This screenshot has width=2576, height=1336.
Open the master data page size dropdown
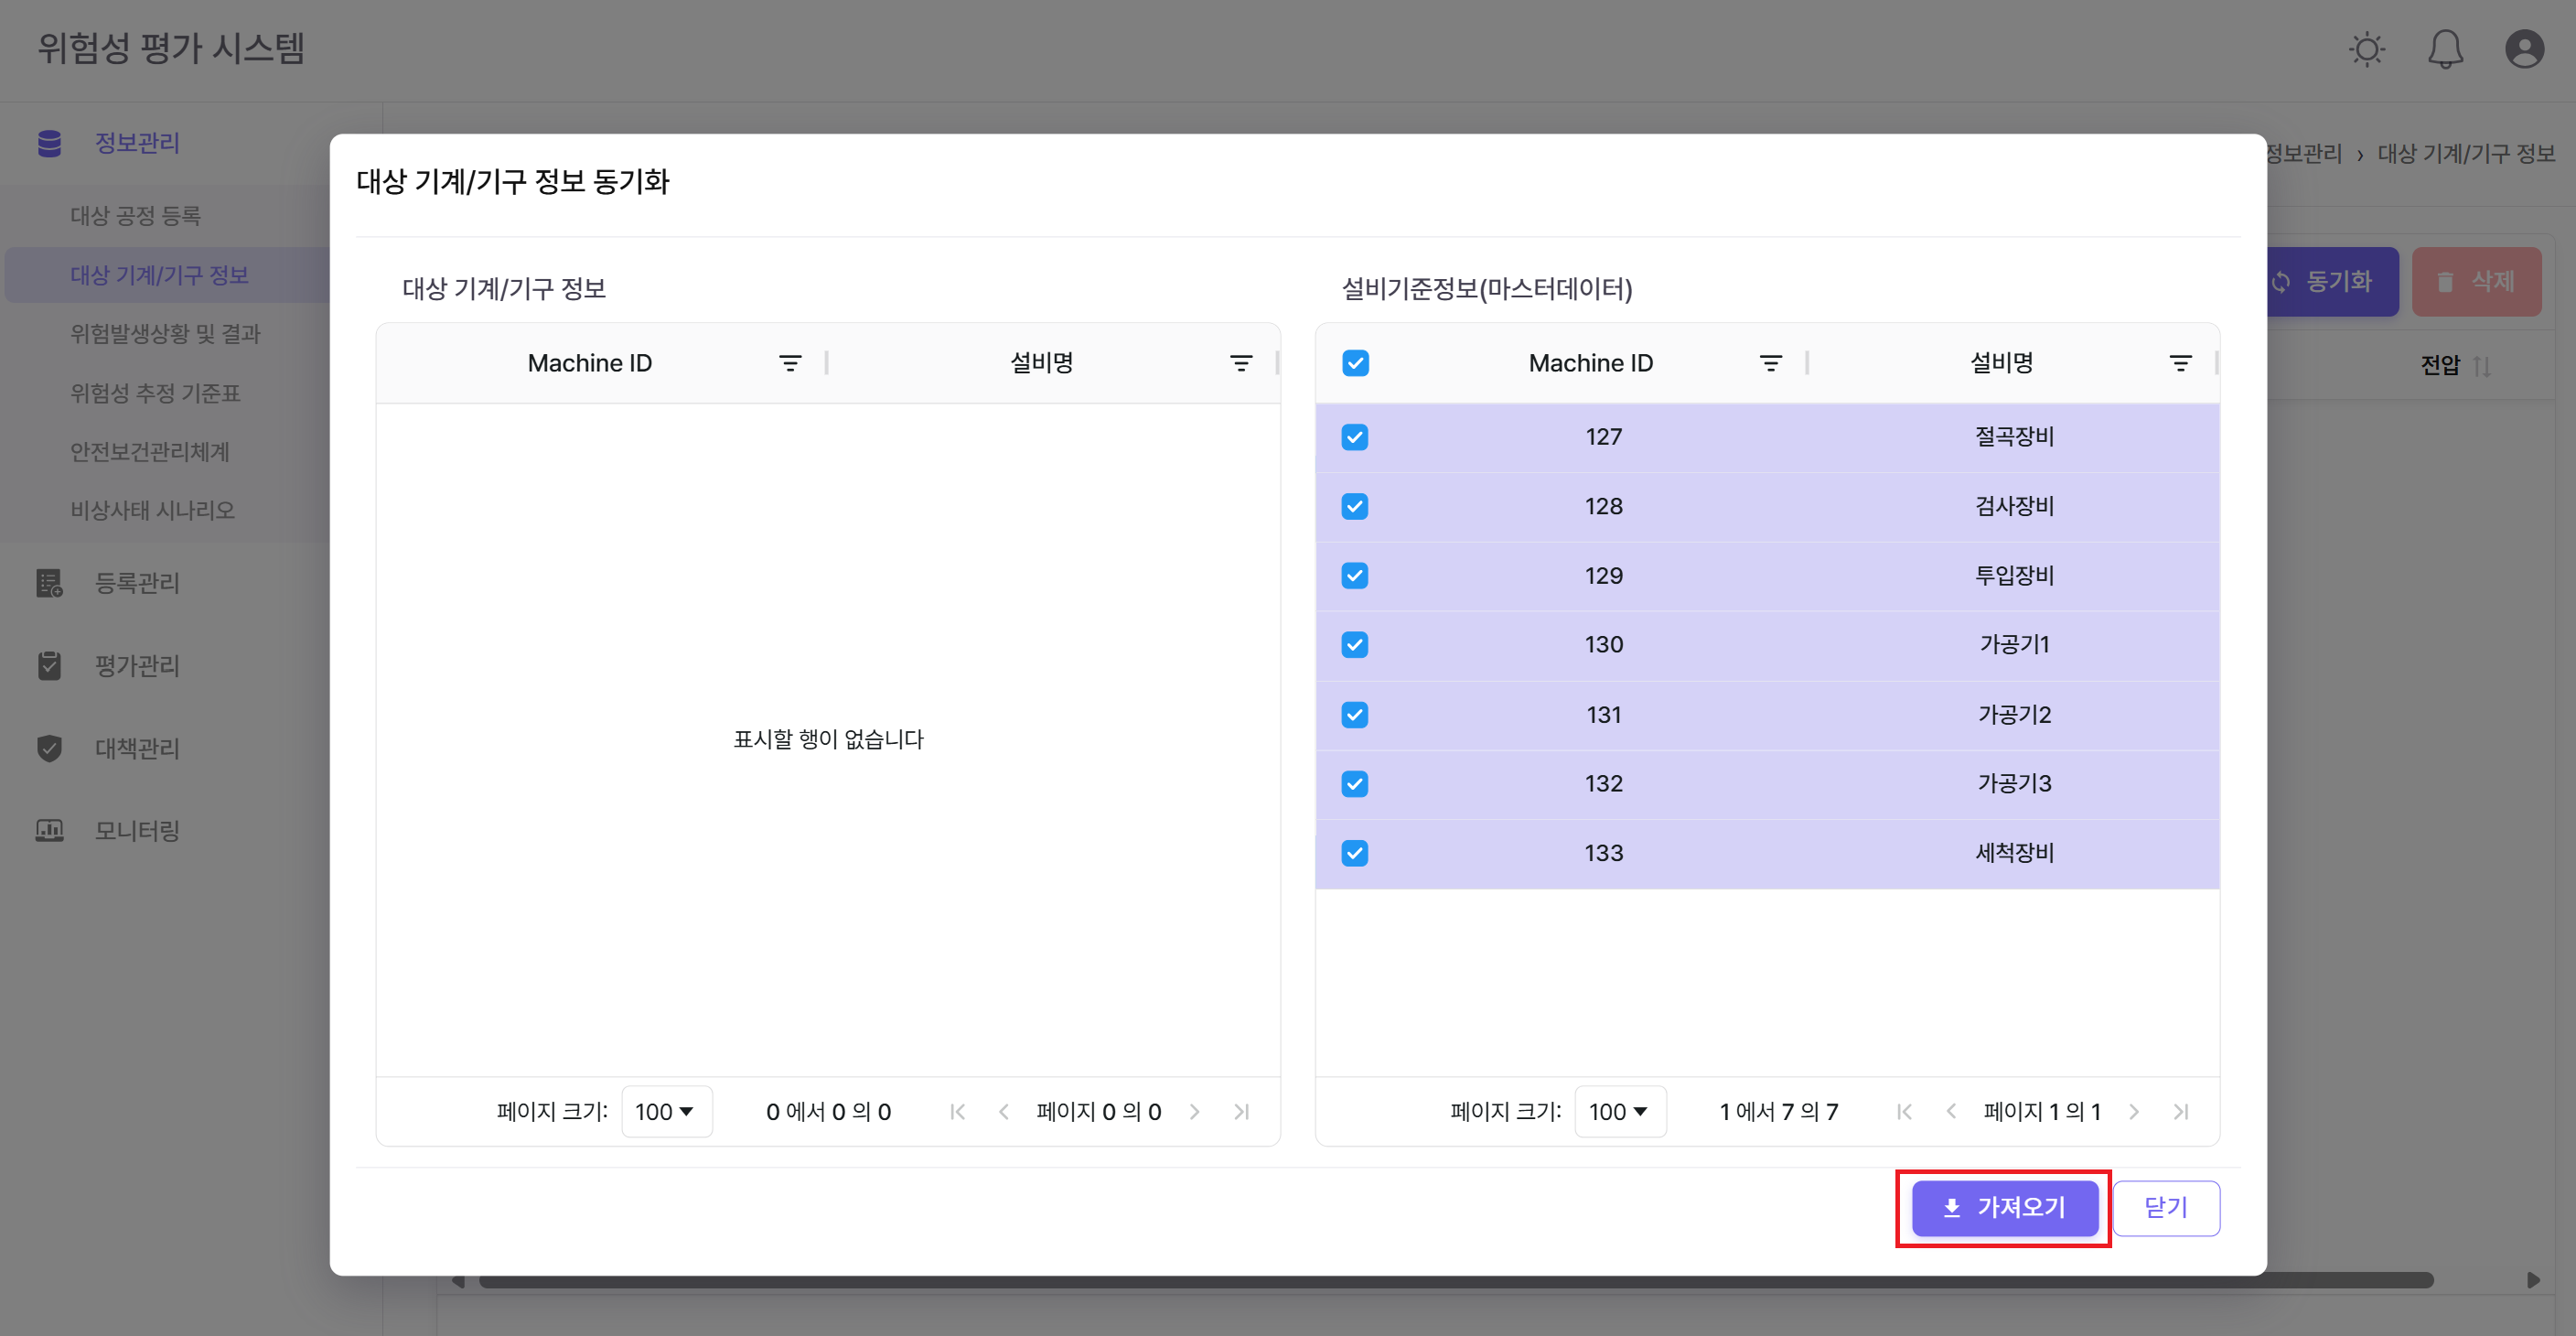tap(1619, 1111)
